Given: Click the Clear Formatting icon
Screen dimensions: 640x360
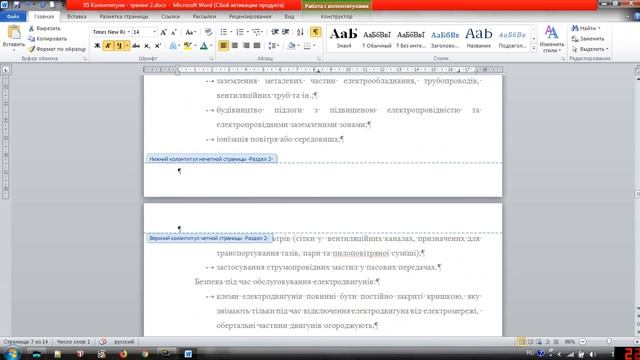Looking at the screenshot, I should (x=208, y=32).
